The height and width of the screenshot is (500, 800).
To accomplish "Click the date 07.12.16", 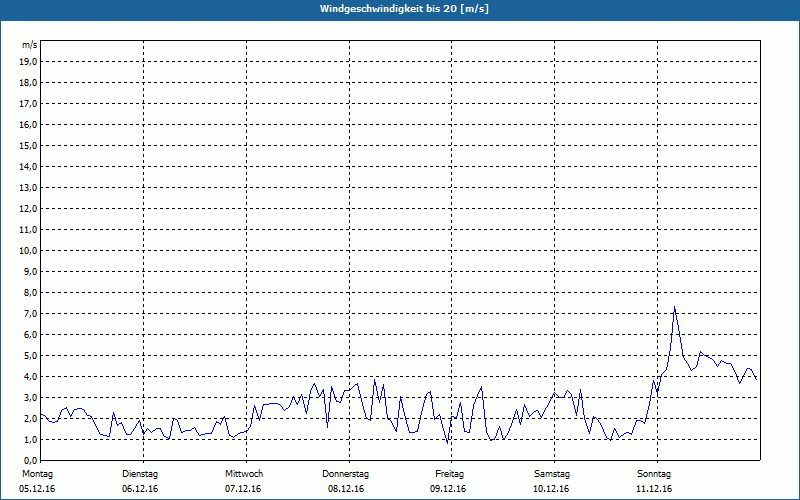I will (x=243, y=489).
